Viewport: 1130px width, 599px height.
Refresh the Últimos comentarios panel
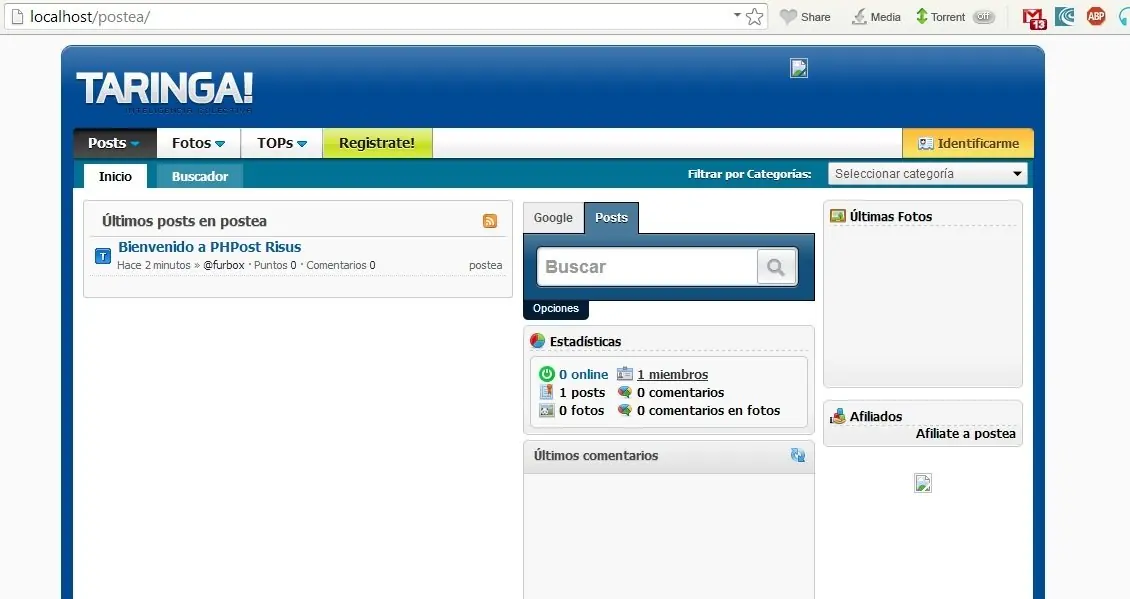pyautogui.click(x=798, y=455)
